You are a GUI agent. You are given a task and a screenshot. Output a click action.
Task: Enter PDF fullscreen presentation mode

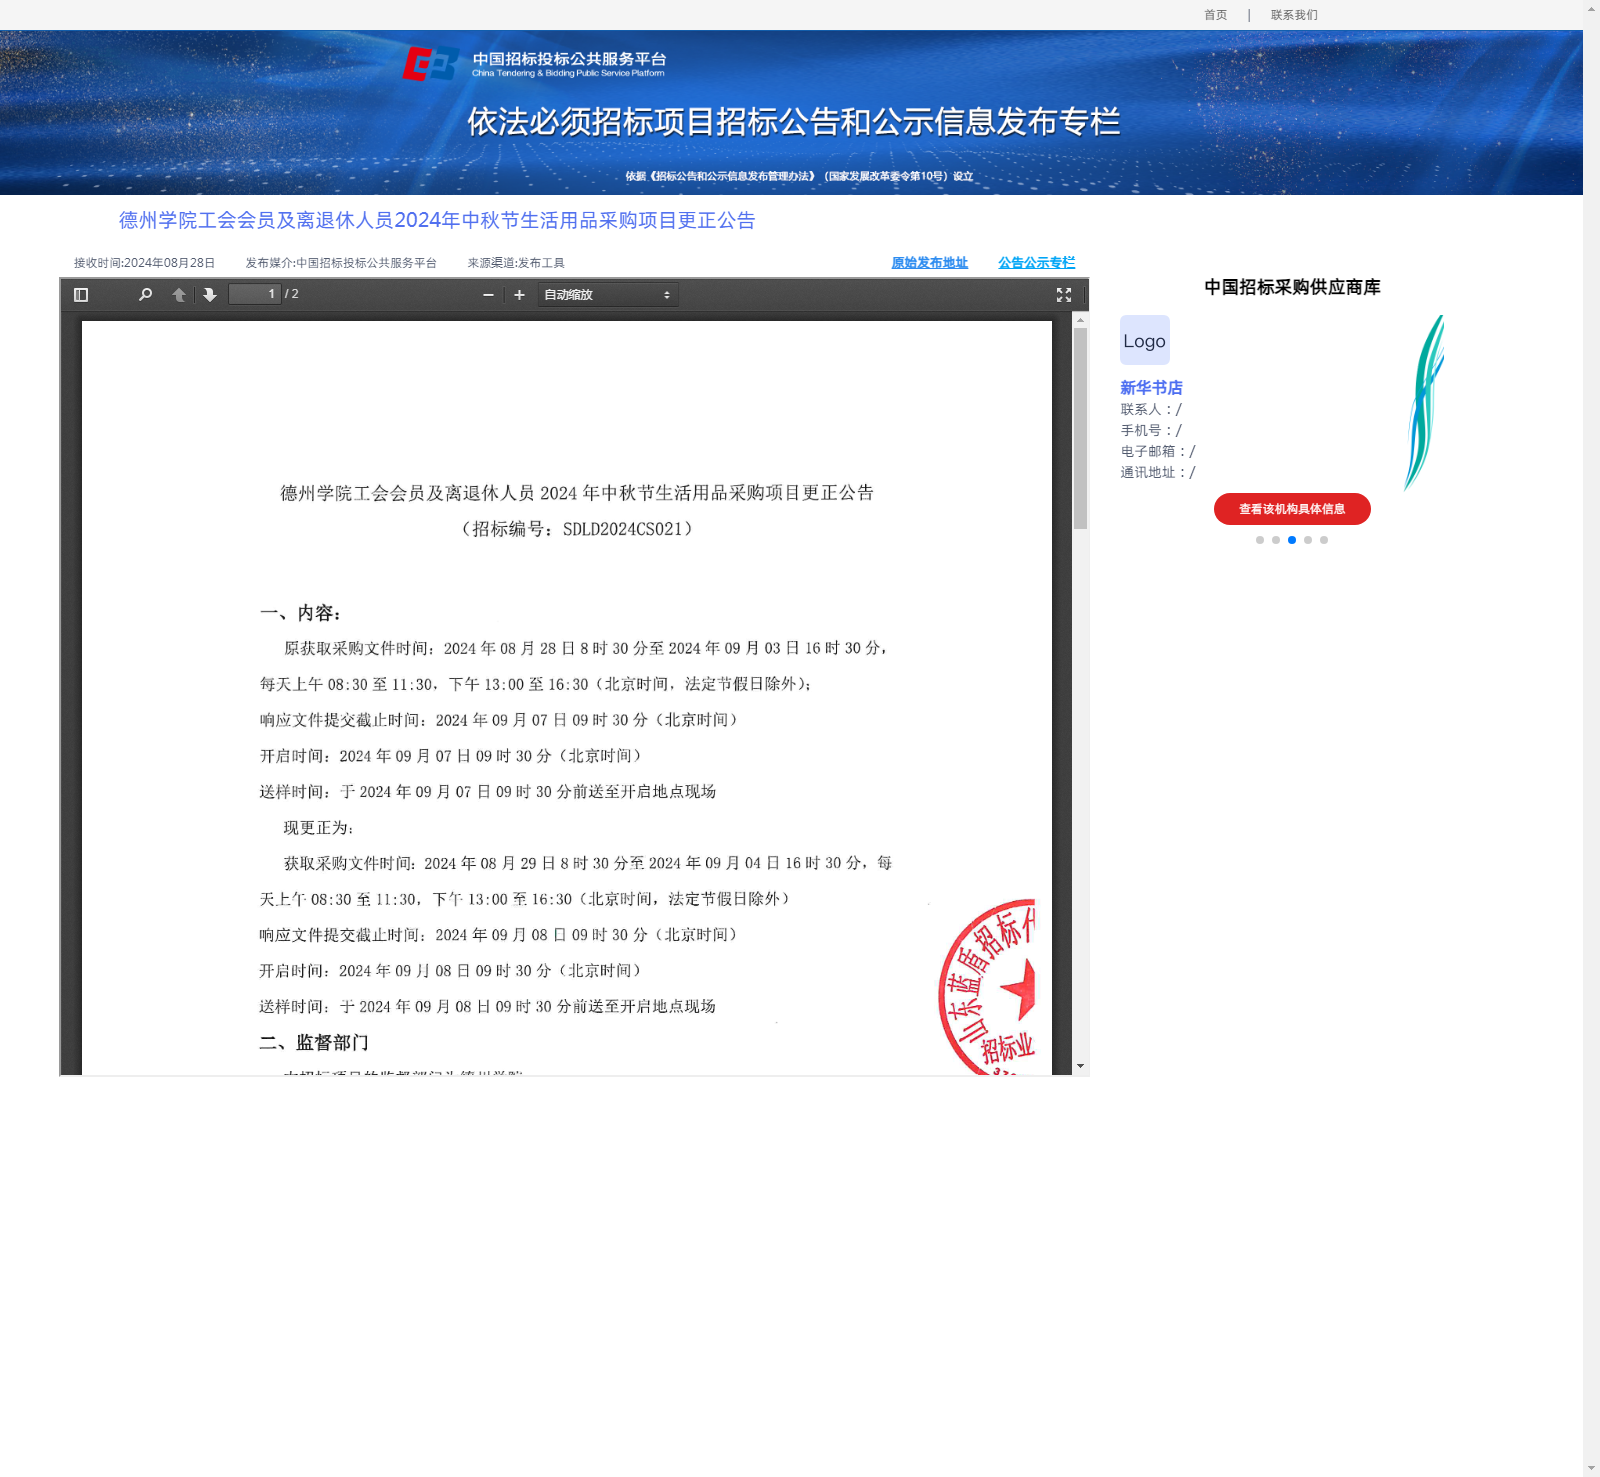pos(1064,295)
